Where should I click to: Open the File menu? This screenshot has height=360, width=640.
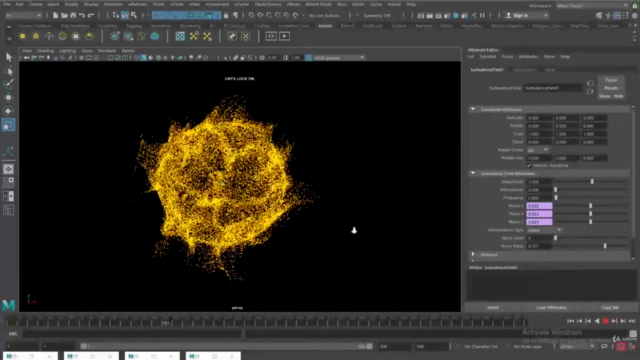pos(7,4)
